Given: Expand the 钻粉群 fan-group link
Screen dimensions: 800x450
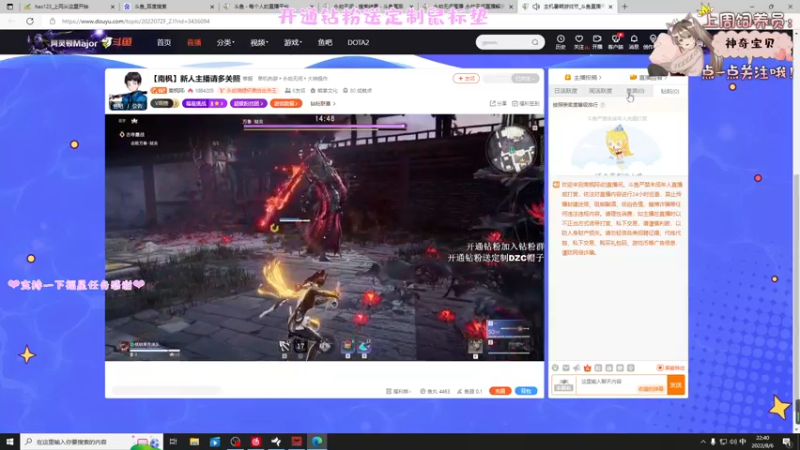Looking at the screenshot, I should coord(322,103).
